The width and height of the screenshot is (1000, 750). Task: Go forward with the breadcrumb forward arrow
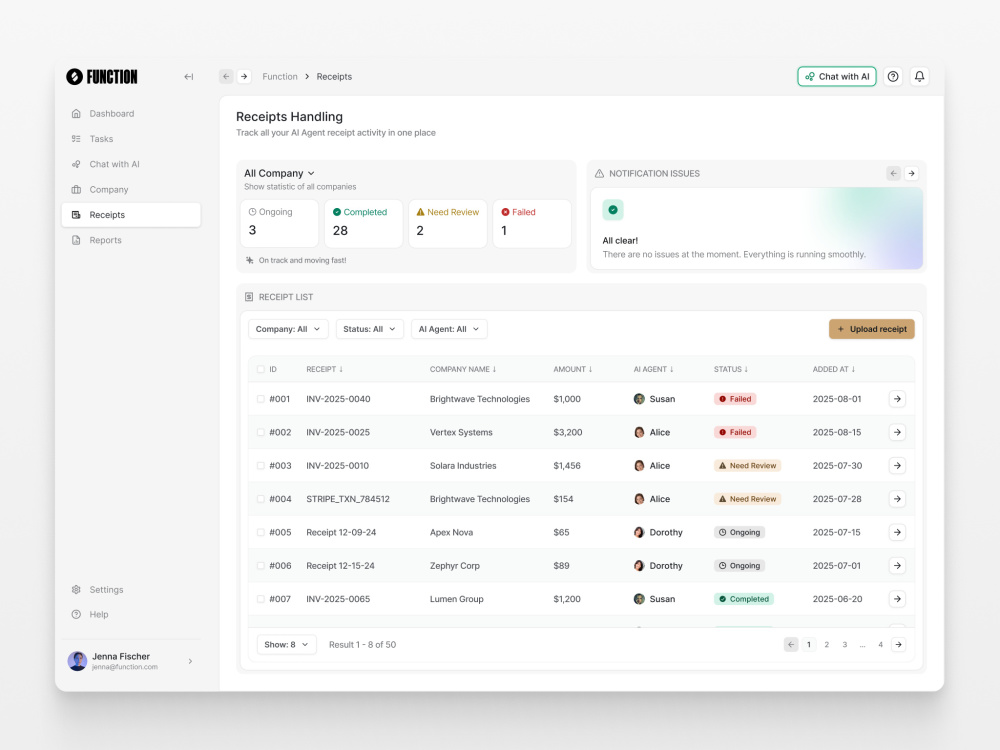click(244, 77)
